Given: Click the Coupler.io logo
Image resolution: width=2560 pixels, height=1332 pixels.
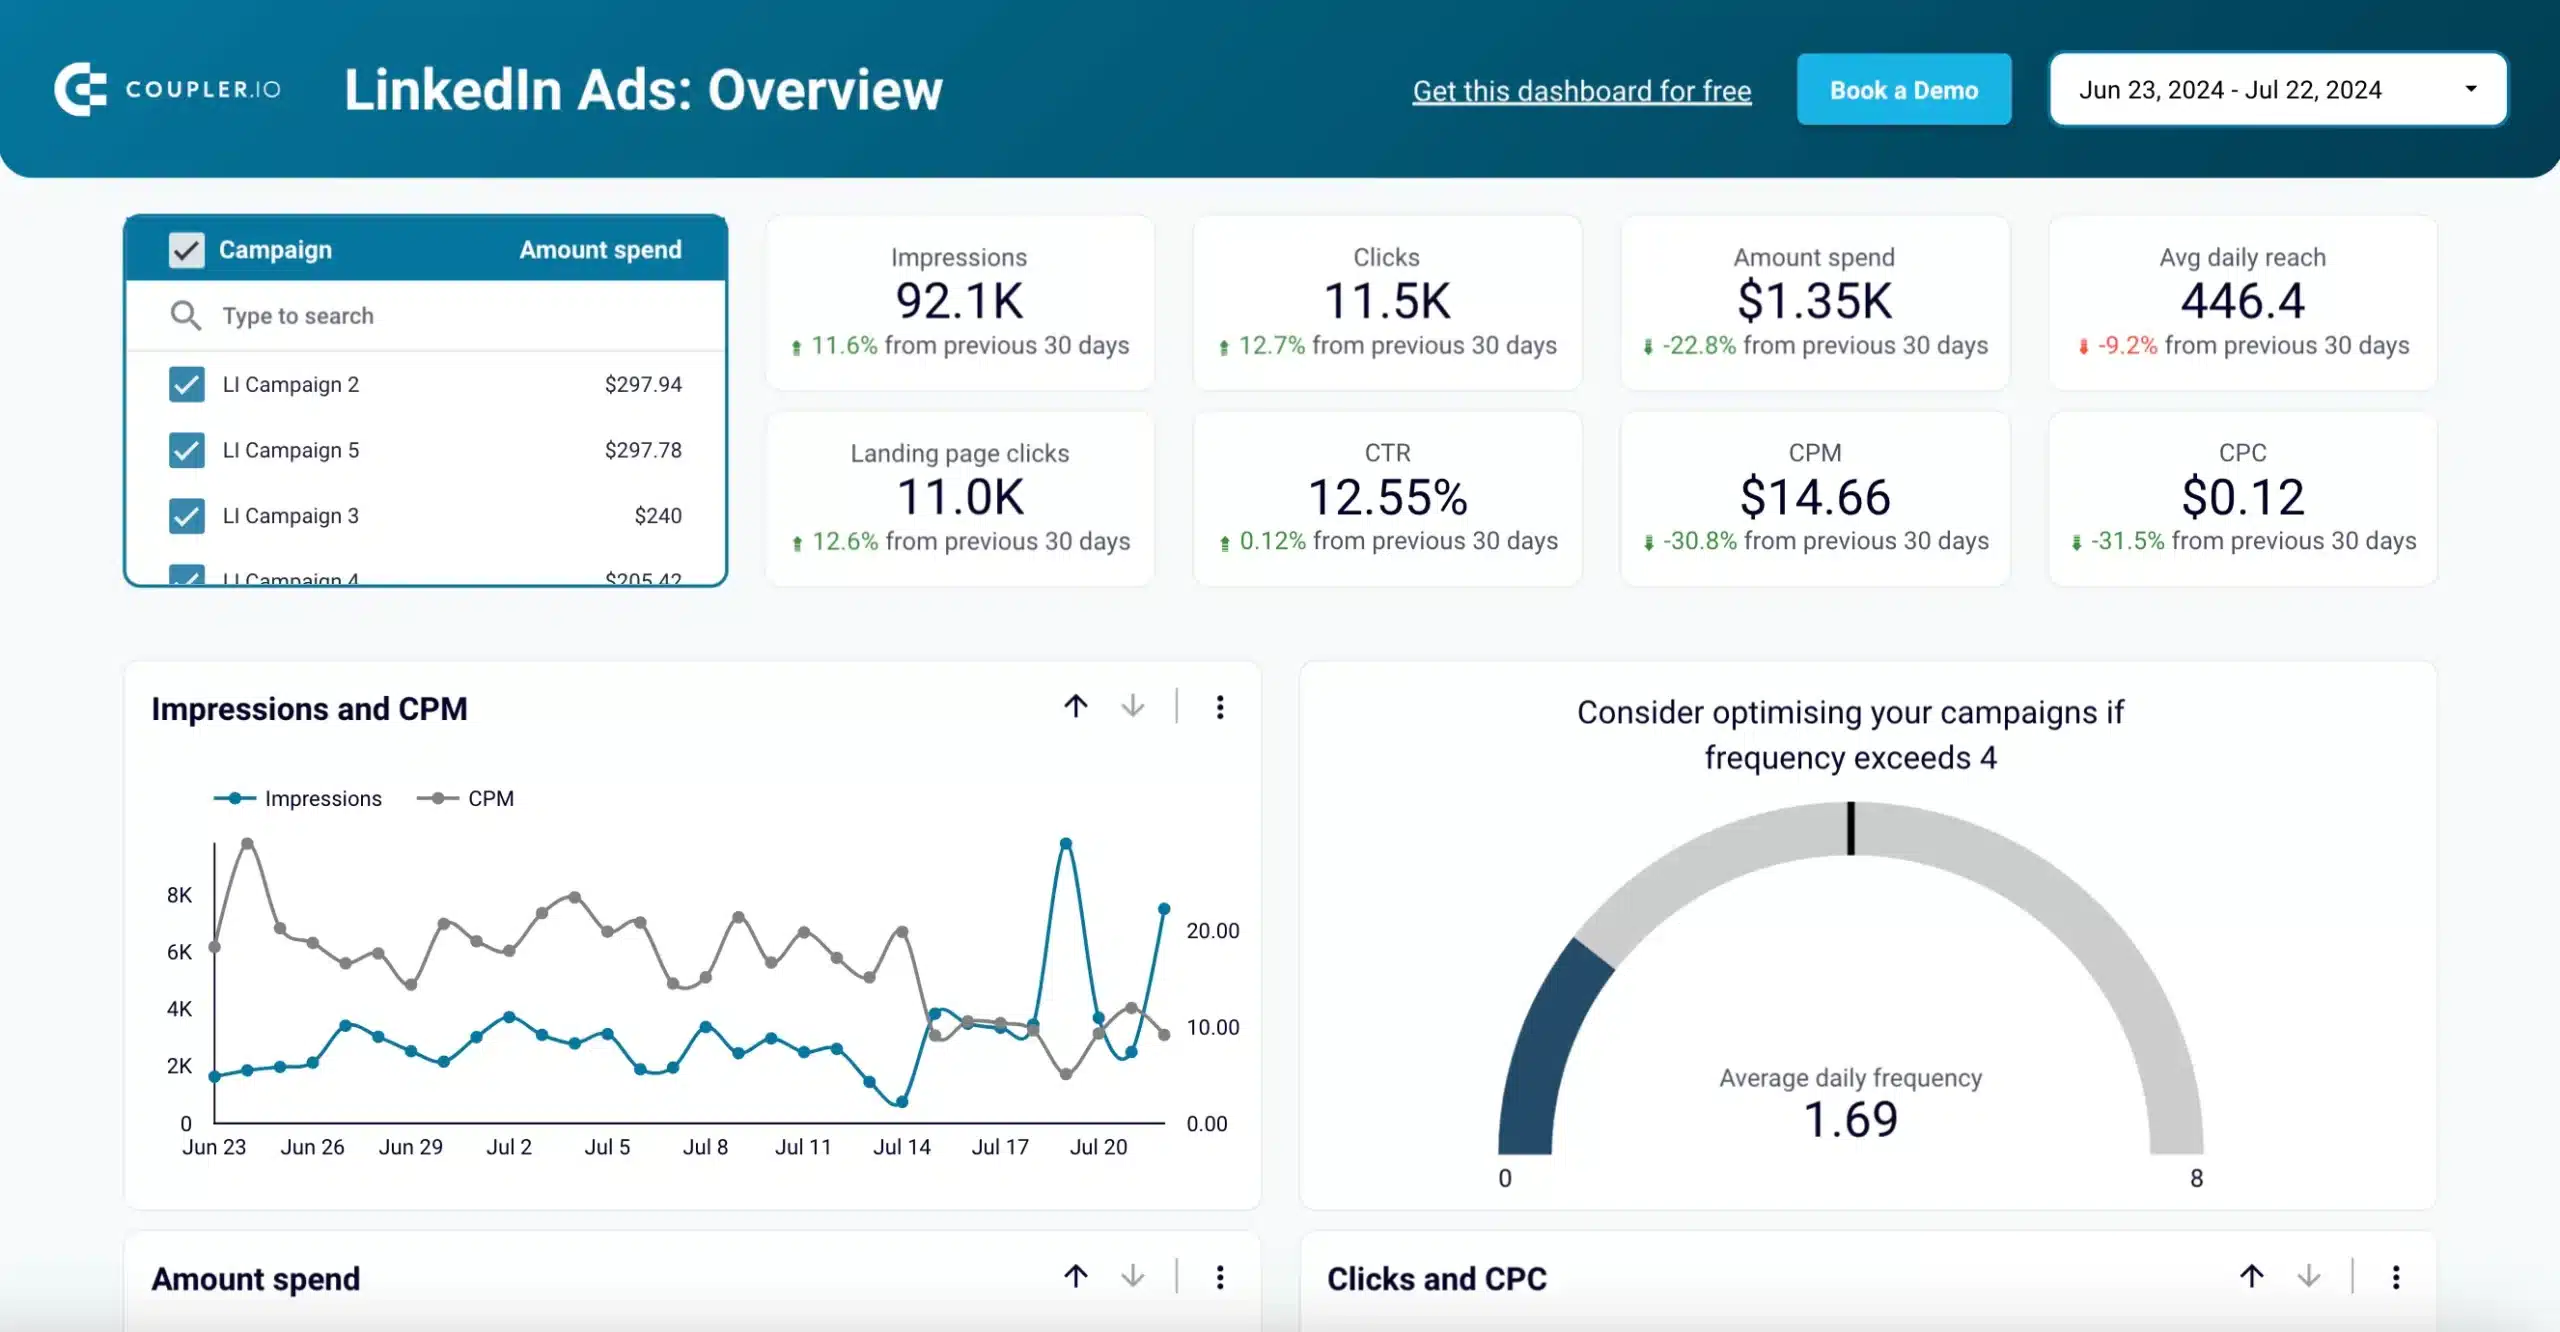Looking at the screenshot, I should [x=167, y=89].
